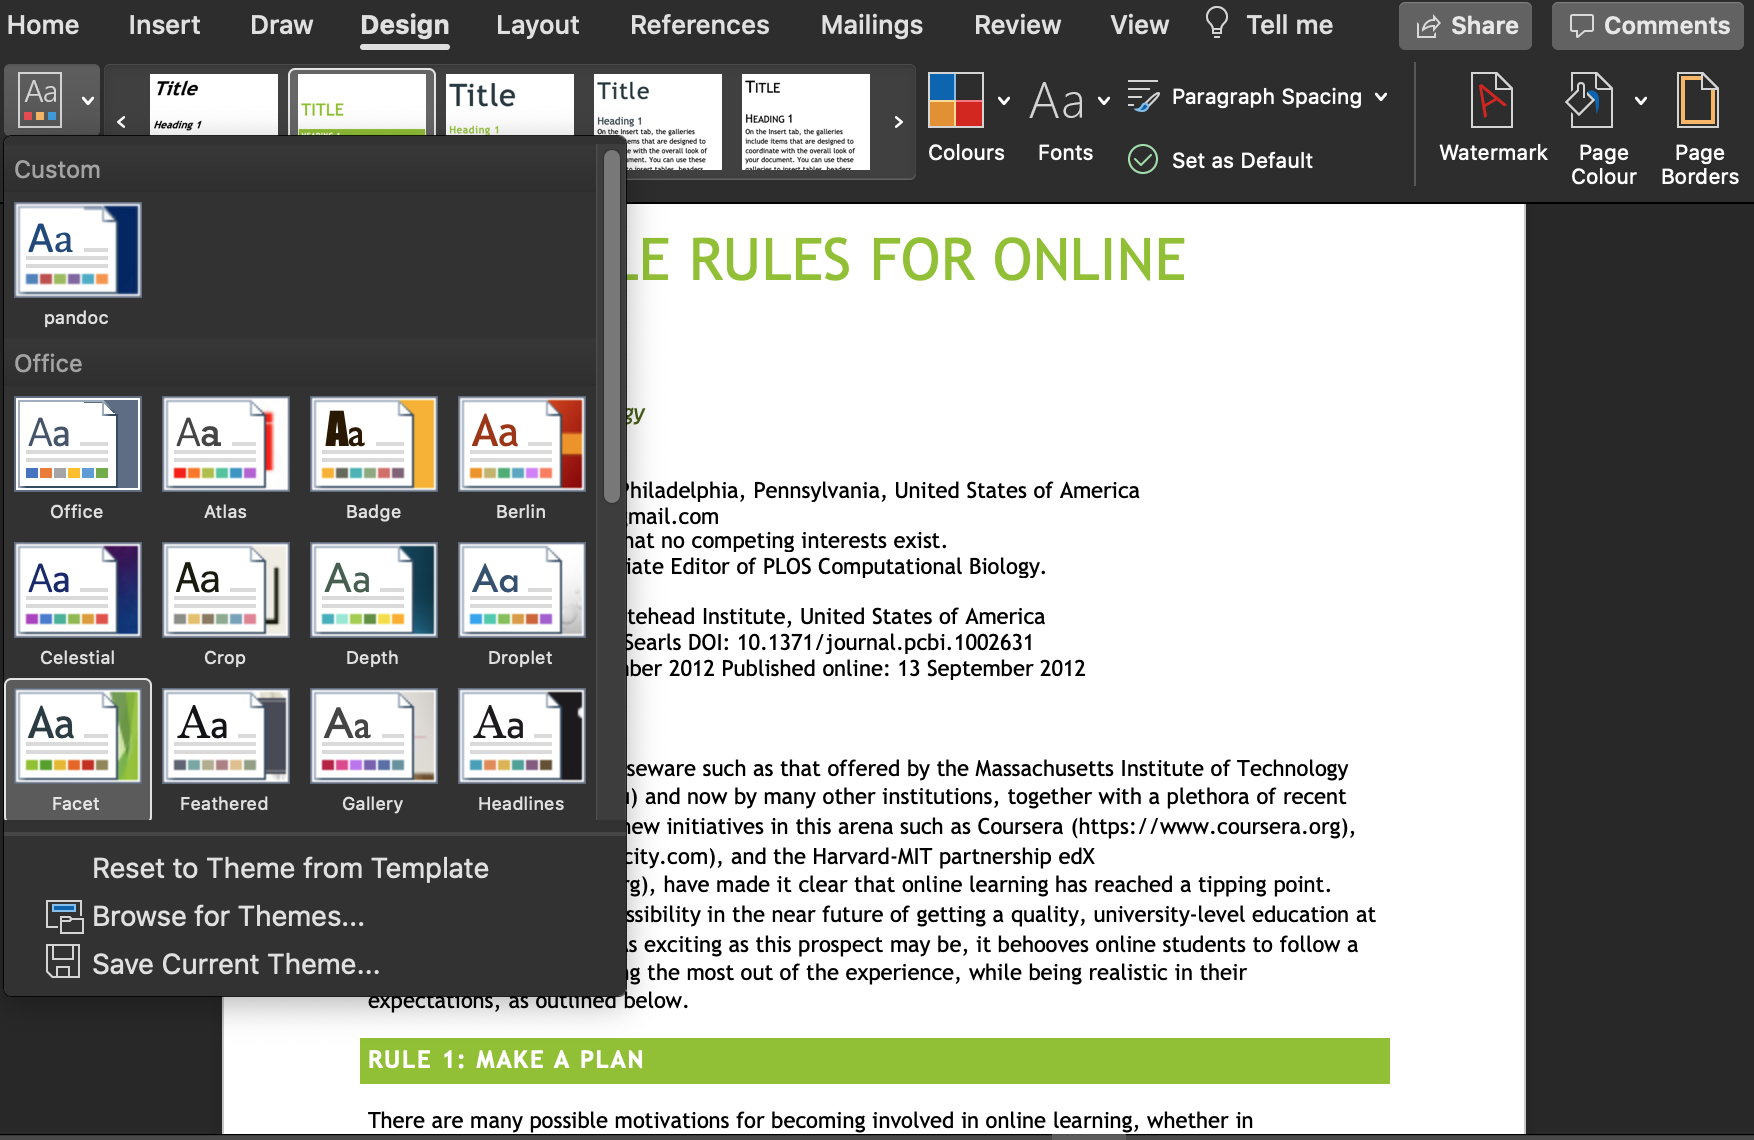Collapse the Themes dropdown arrow
The height and width of the screenshot is (1140, 1754).
(x=88, y=101)
